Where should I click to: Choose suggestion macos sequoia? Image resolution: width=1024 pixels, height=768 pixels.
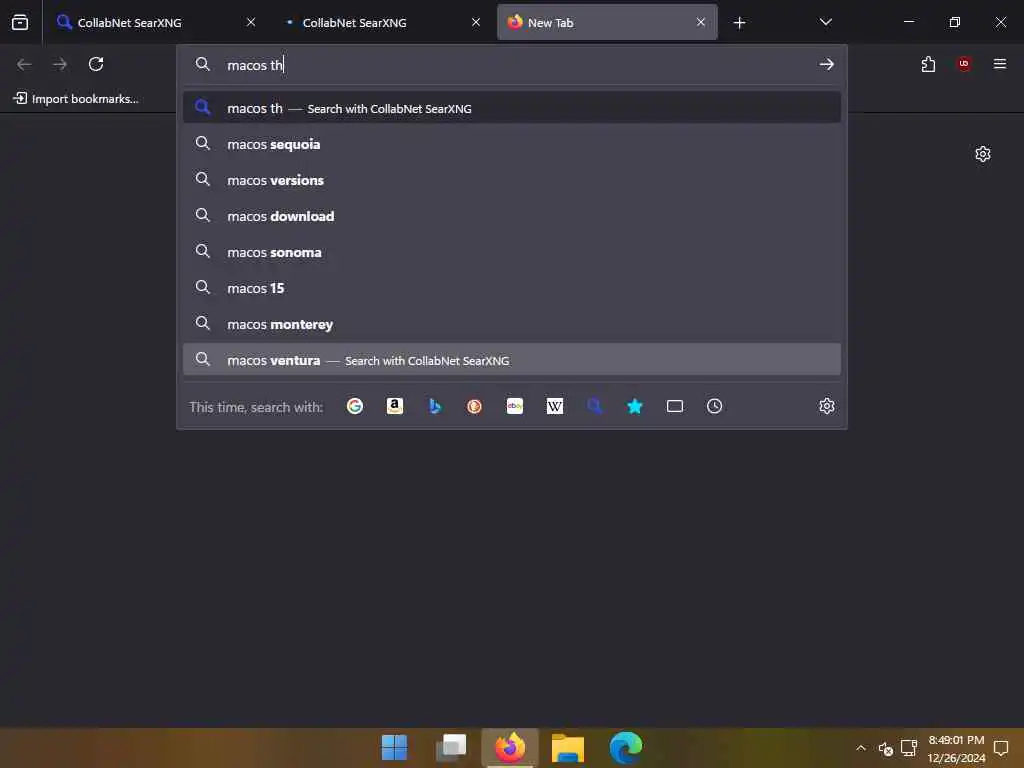(511, 144)
